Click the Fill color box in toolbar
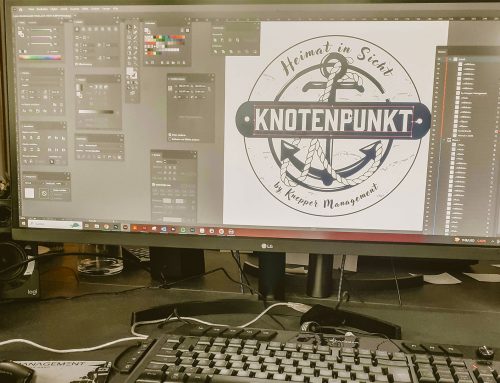This screenshot has height=383, width=500. (130, 71)
